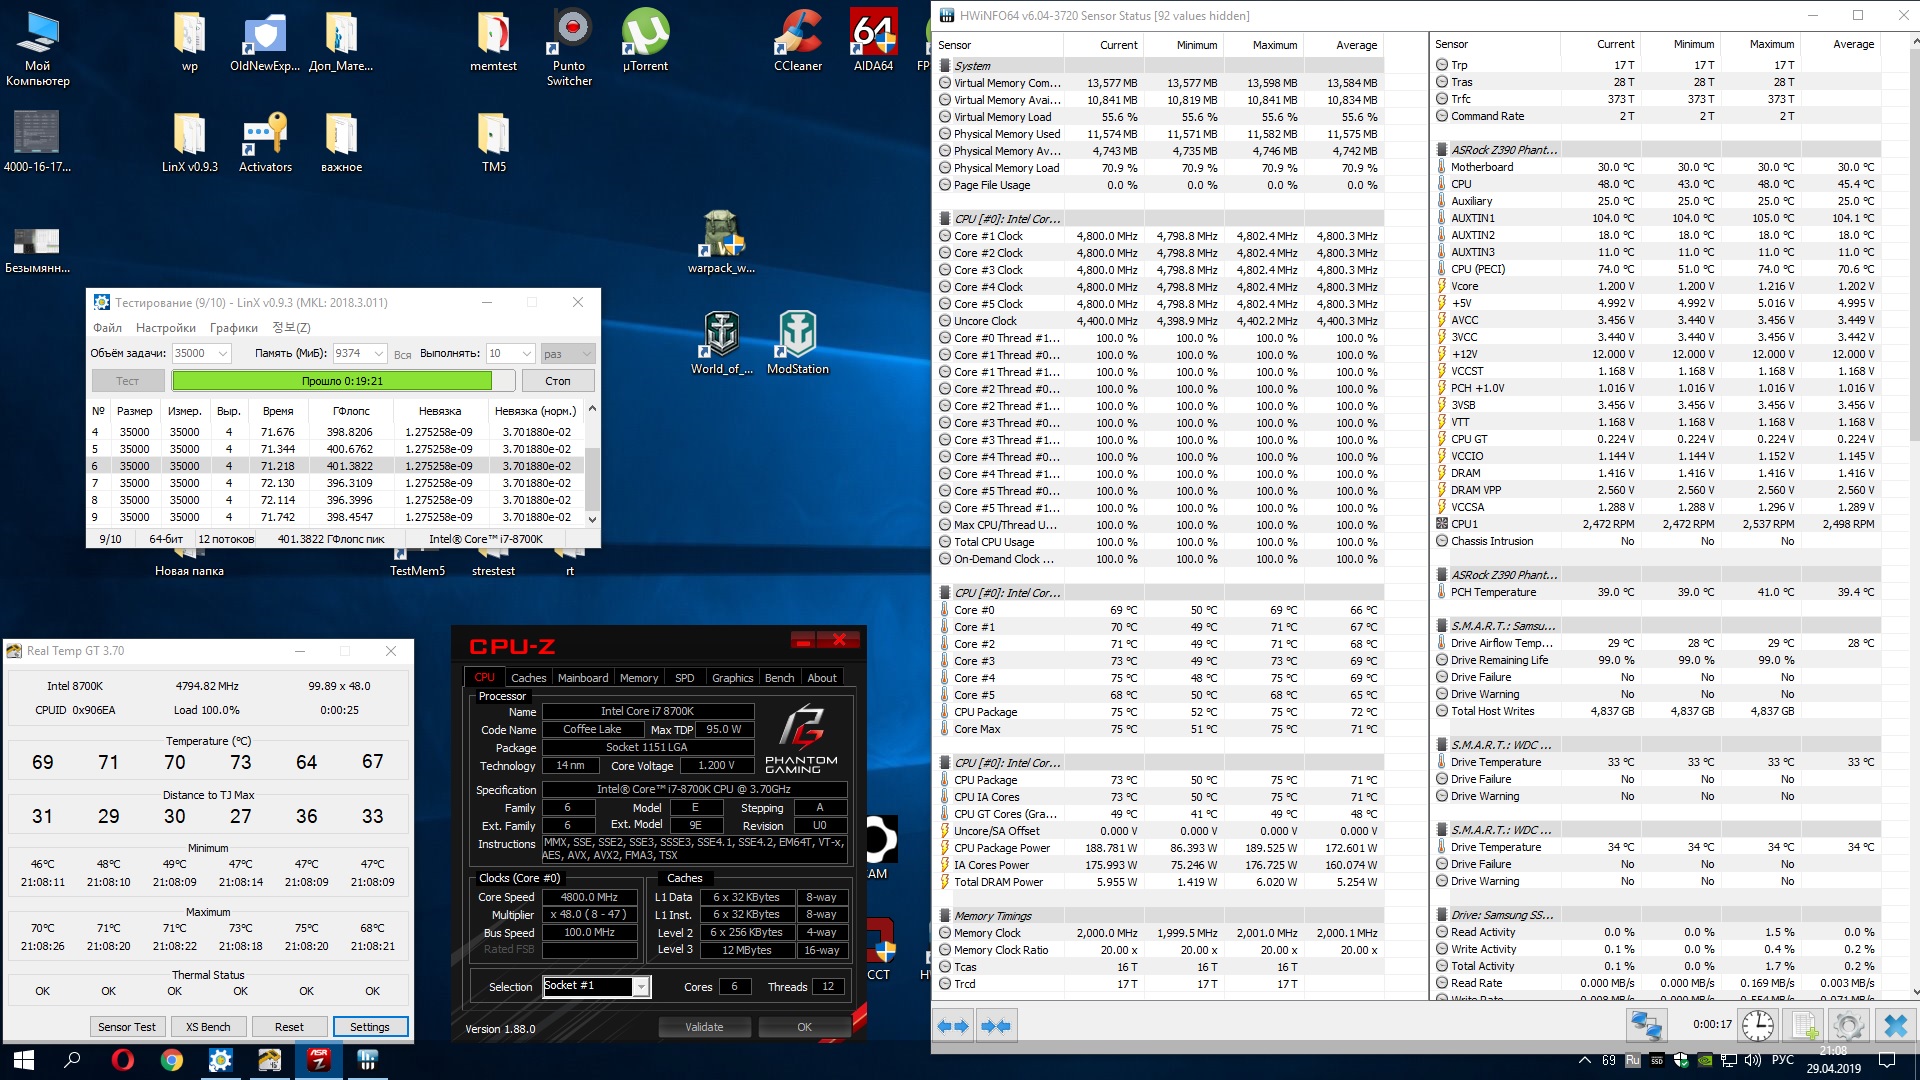The width and height of the screenshot is (1920, 1080).
Task: Click Real Temp Sensor Test button
Action: click(x=127, y=1027)
